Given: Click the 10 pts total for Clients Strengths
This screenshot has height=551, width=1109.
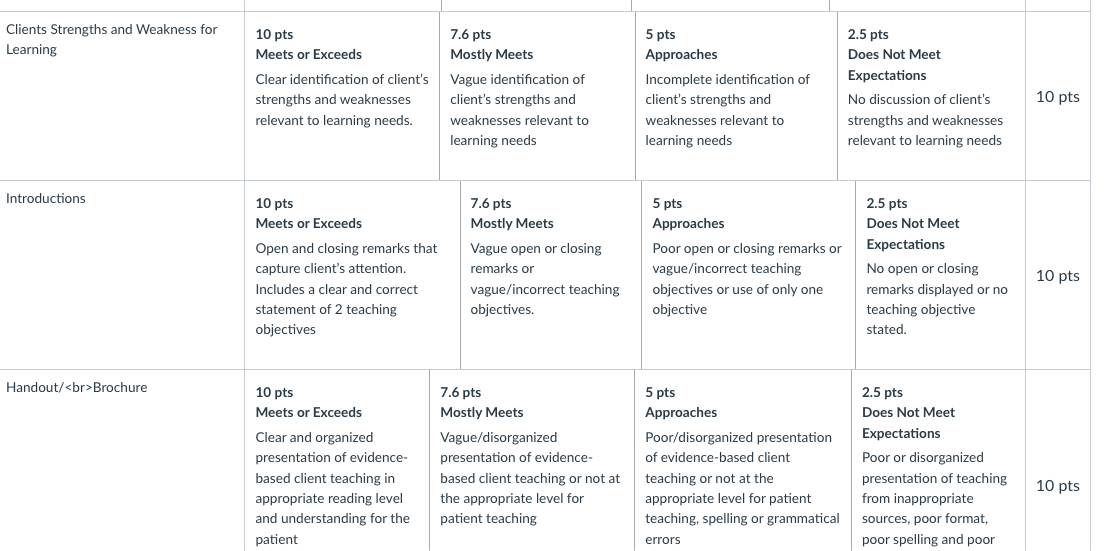Looking at the screenshot, I should (x=1057, y=97).
